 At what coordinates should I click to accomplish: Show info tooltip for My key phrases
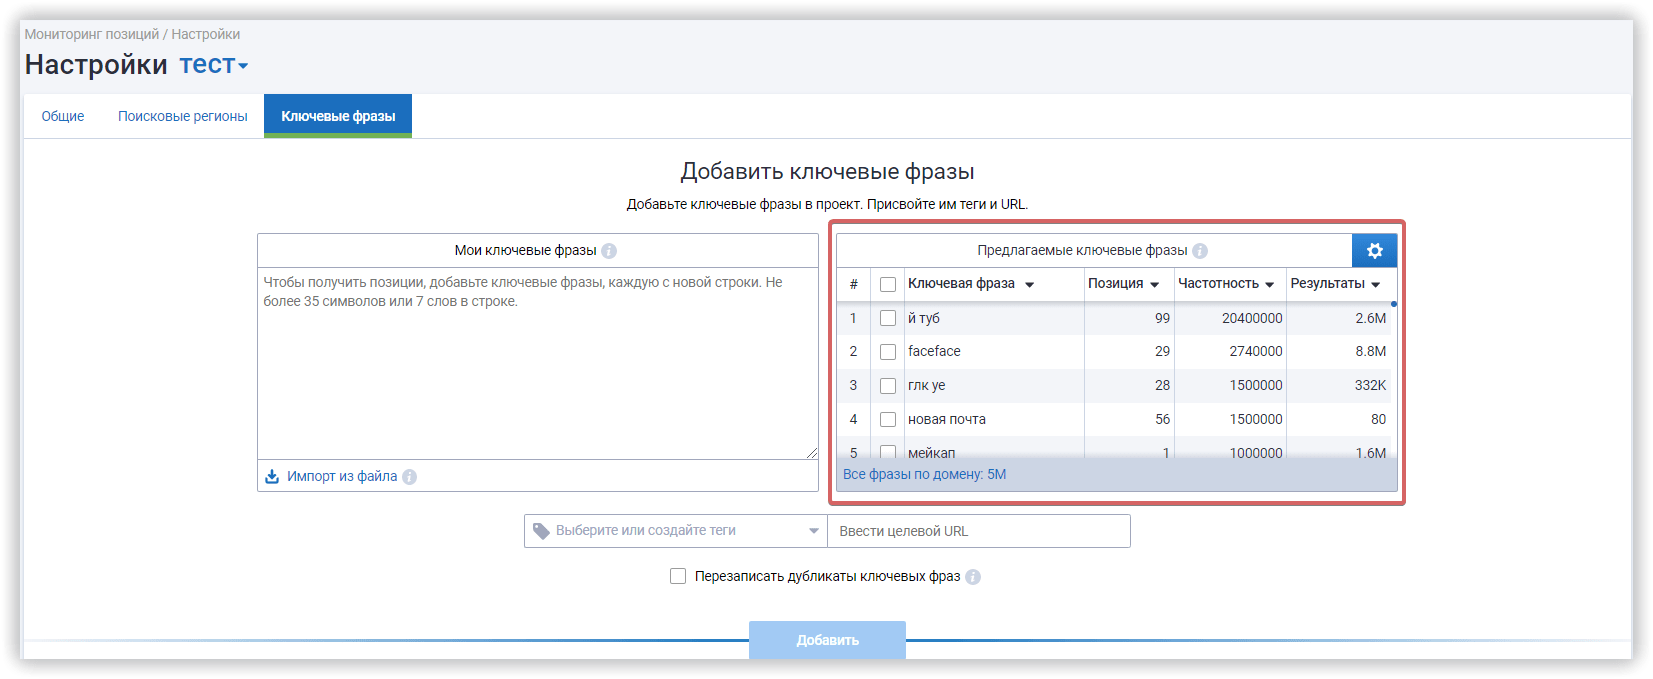pos(609,251)
